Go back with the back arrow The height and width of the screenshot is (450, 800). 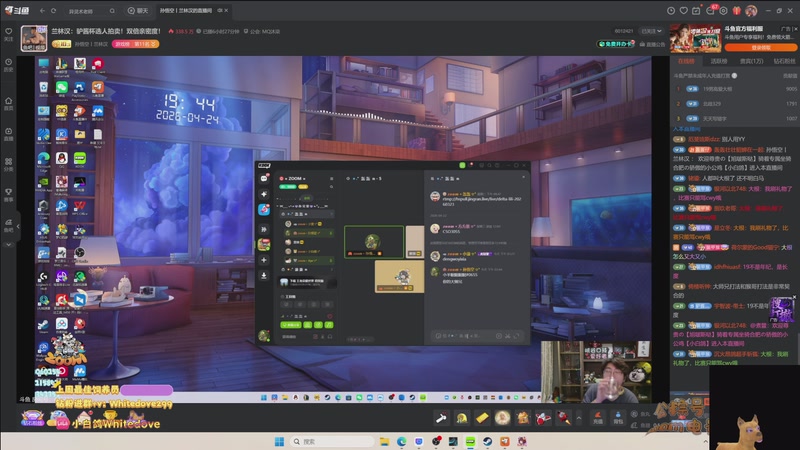point(42,11)
